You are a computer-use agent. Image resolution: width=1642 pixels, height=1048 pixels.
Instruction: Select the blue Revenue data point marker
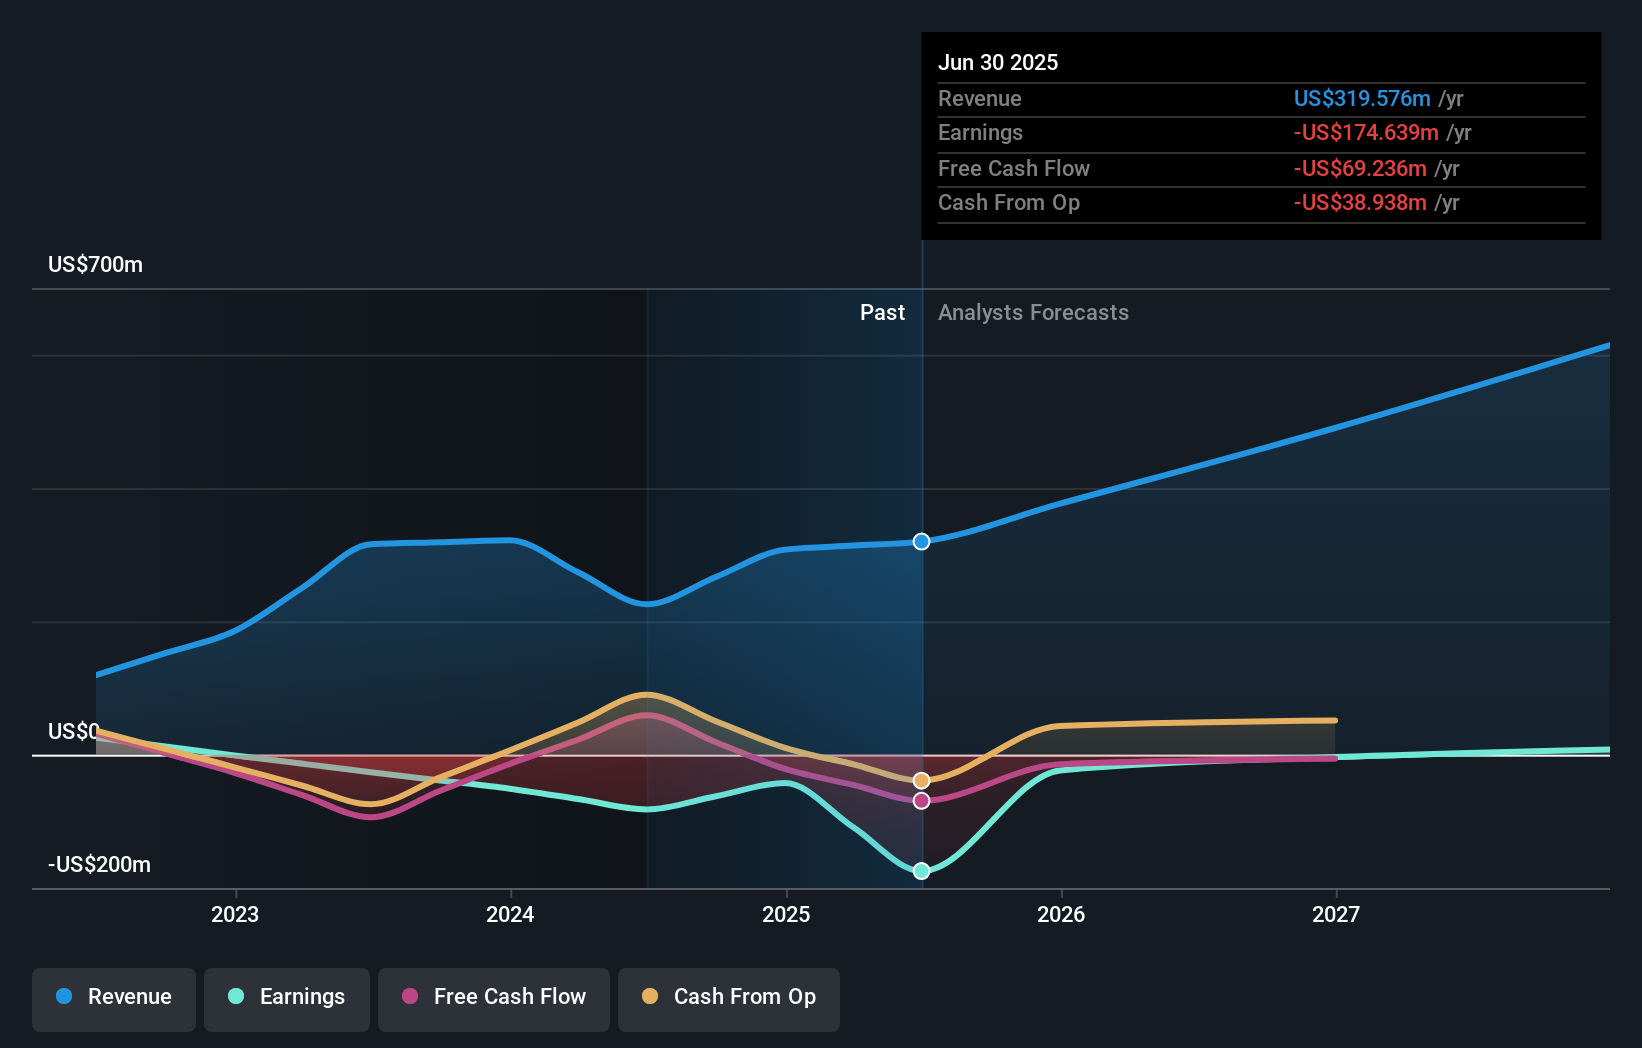click(921, 541)
